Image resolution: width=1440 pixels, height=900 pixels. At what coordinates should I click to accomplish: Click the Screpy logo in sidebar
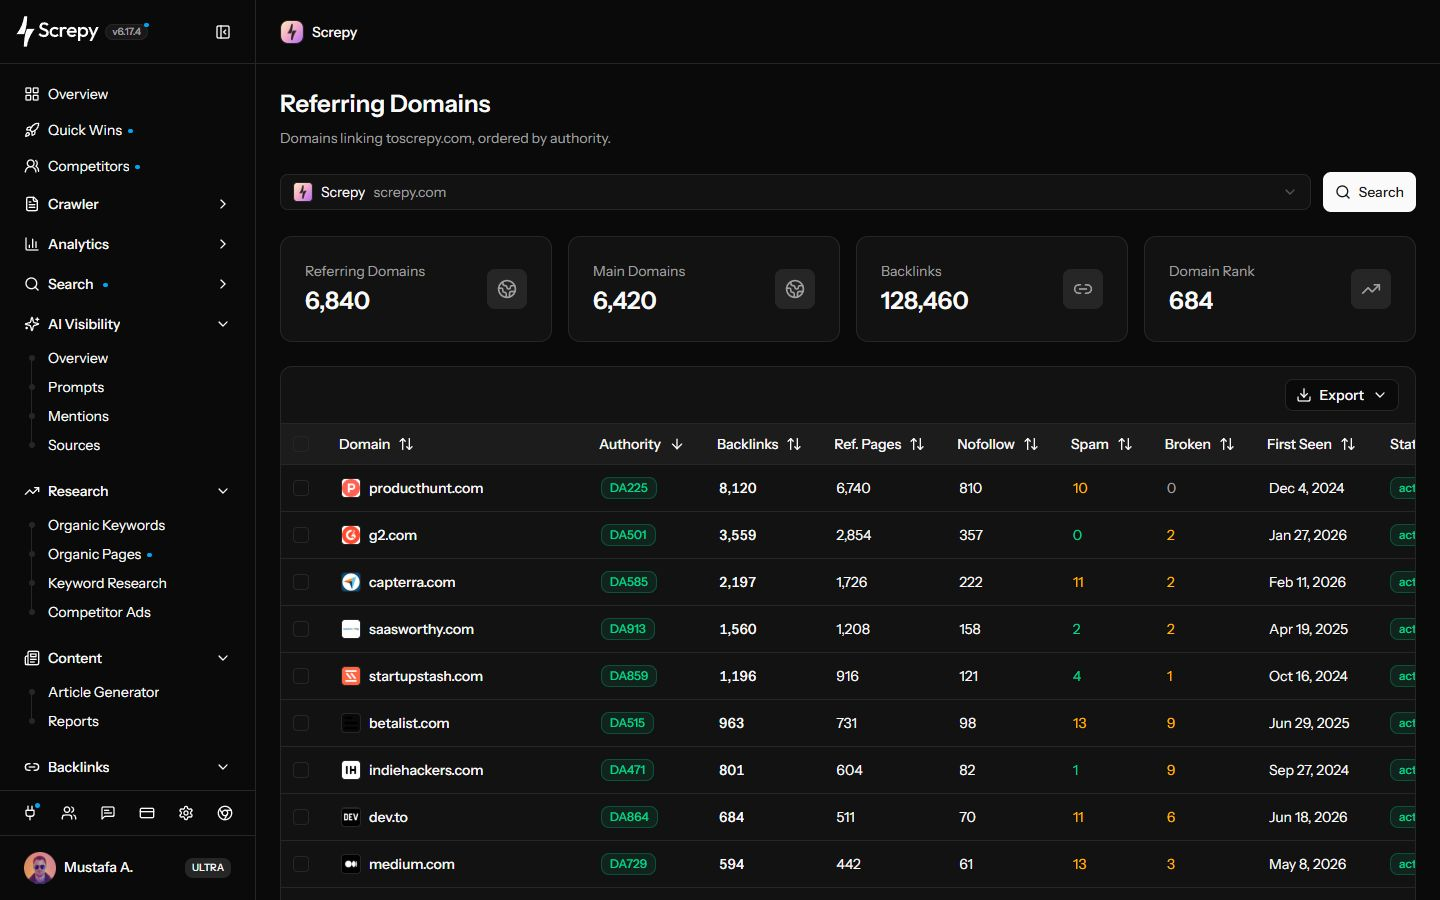tap(57, 31)
